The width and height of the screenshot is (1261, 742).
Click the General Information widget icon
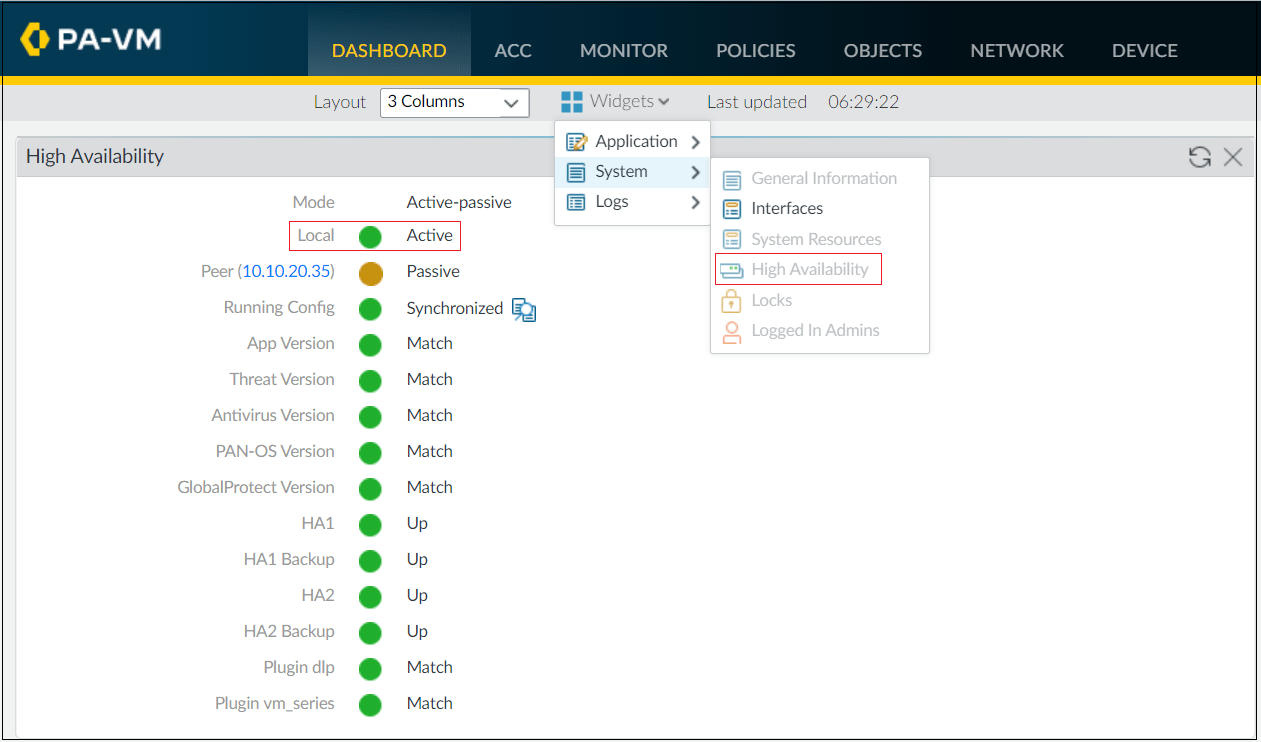pyautogui.click(x=730, y=178)
